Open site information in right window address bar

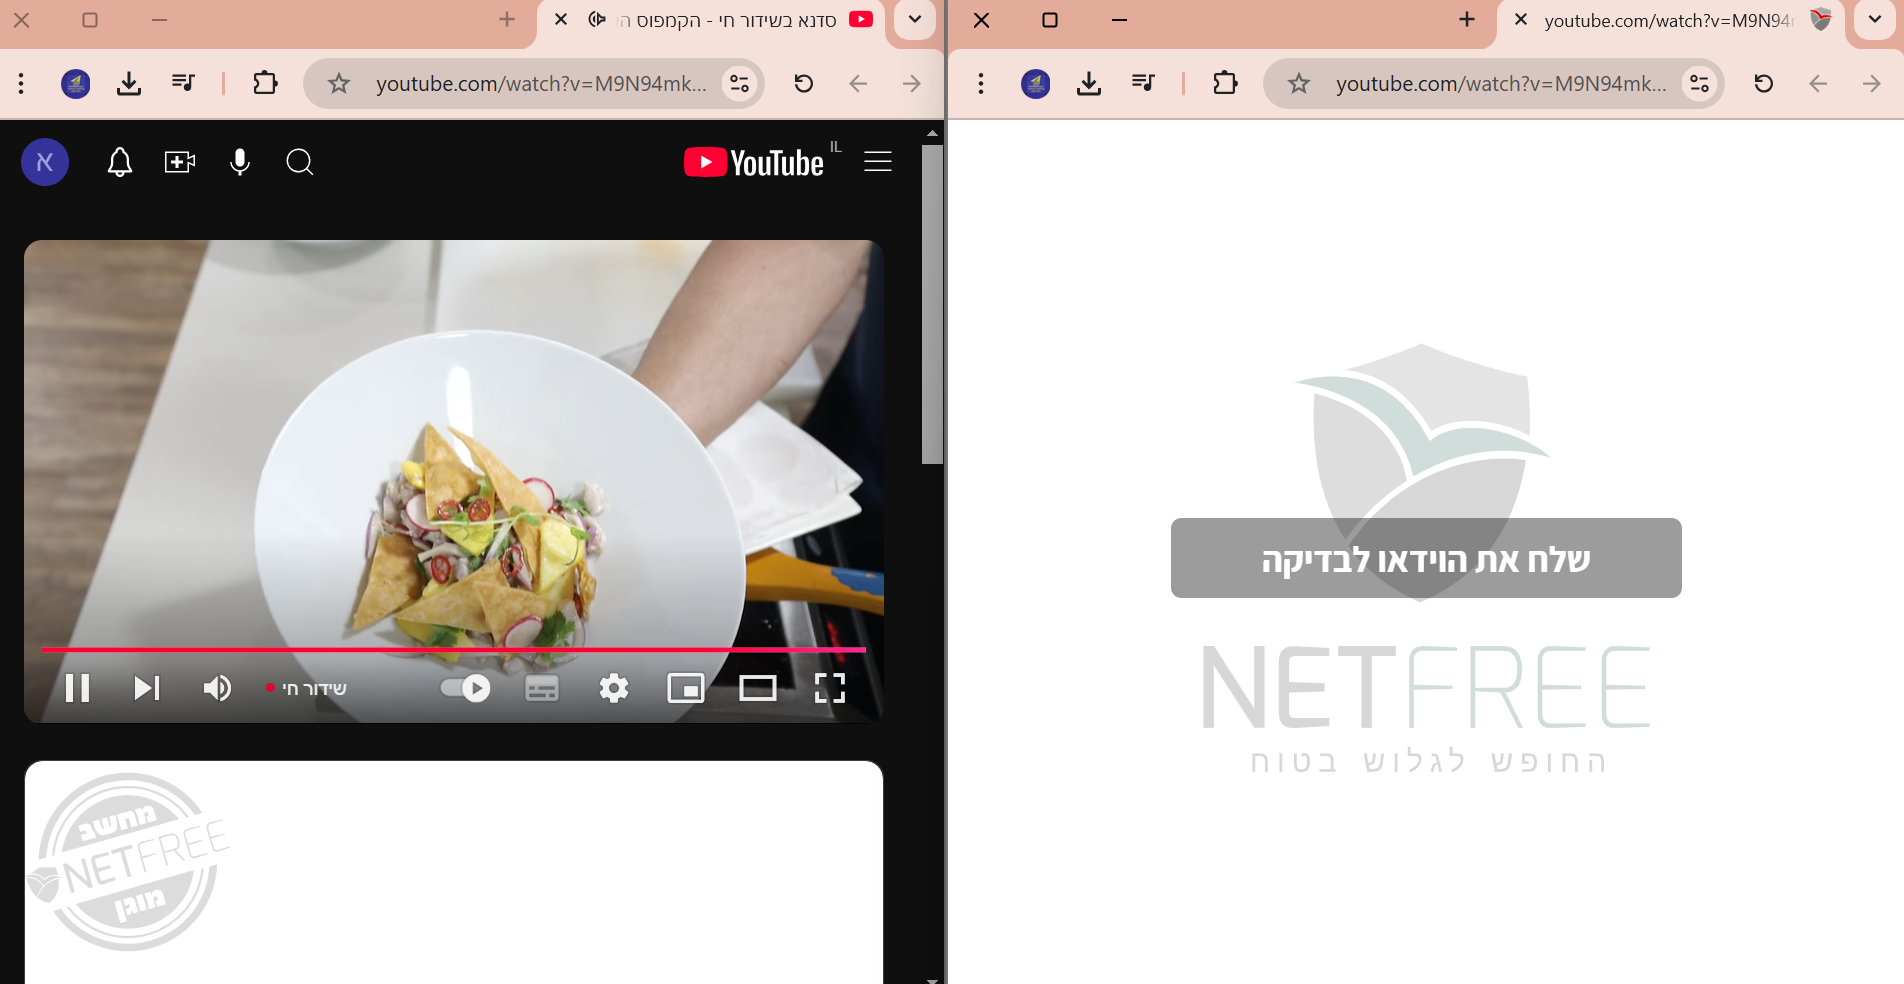[x=1699, y=84]
